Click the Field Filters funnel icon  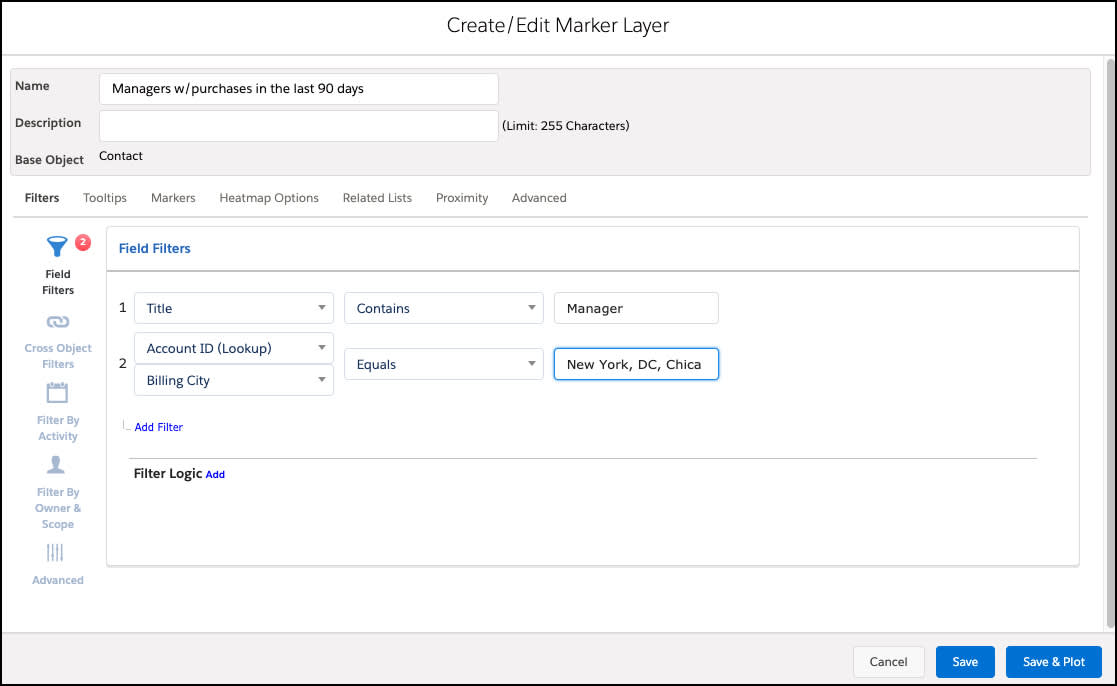tap(57, 246)
